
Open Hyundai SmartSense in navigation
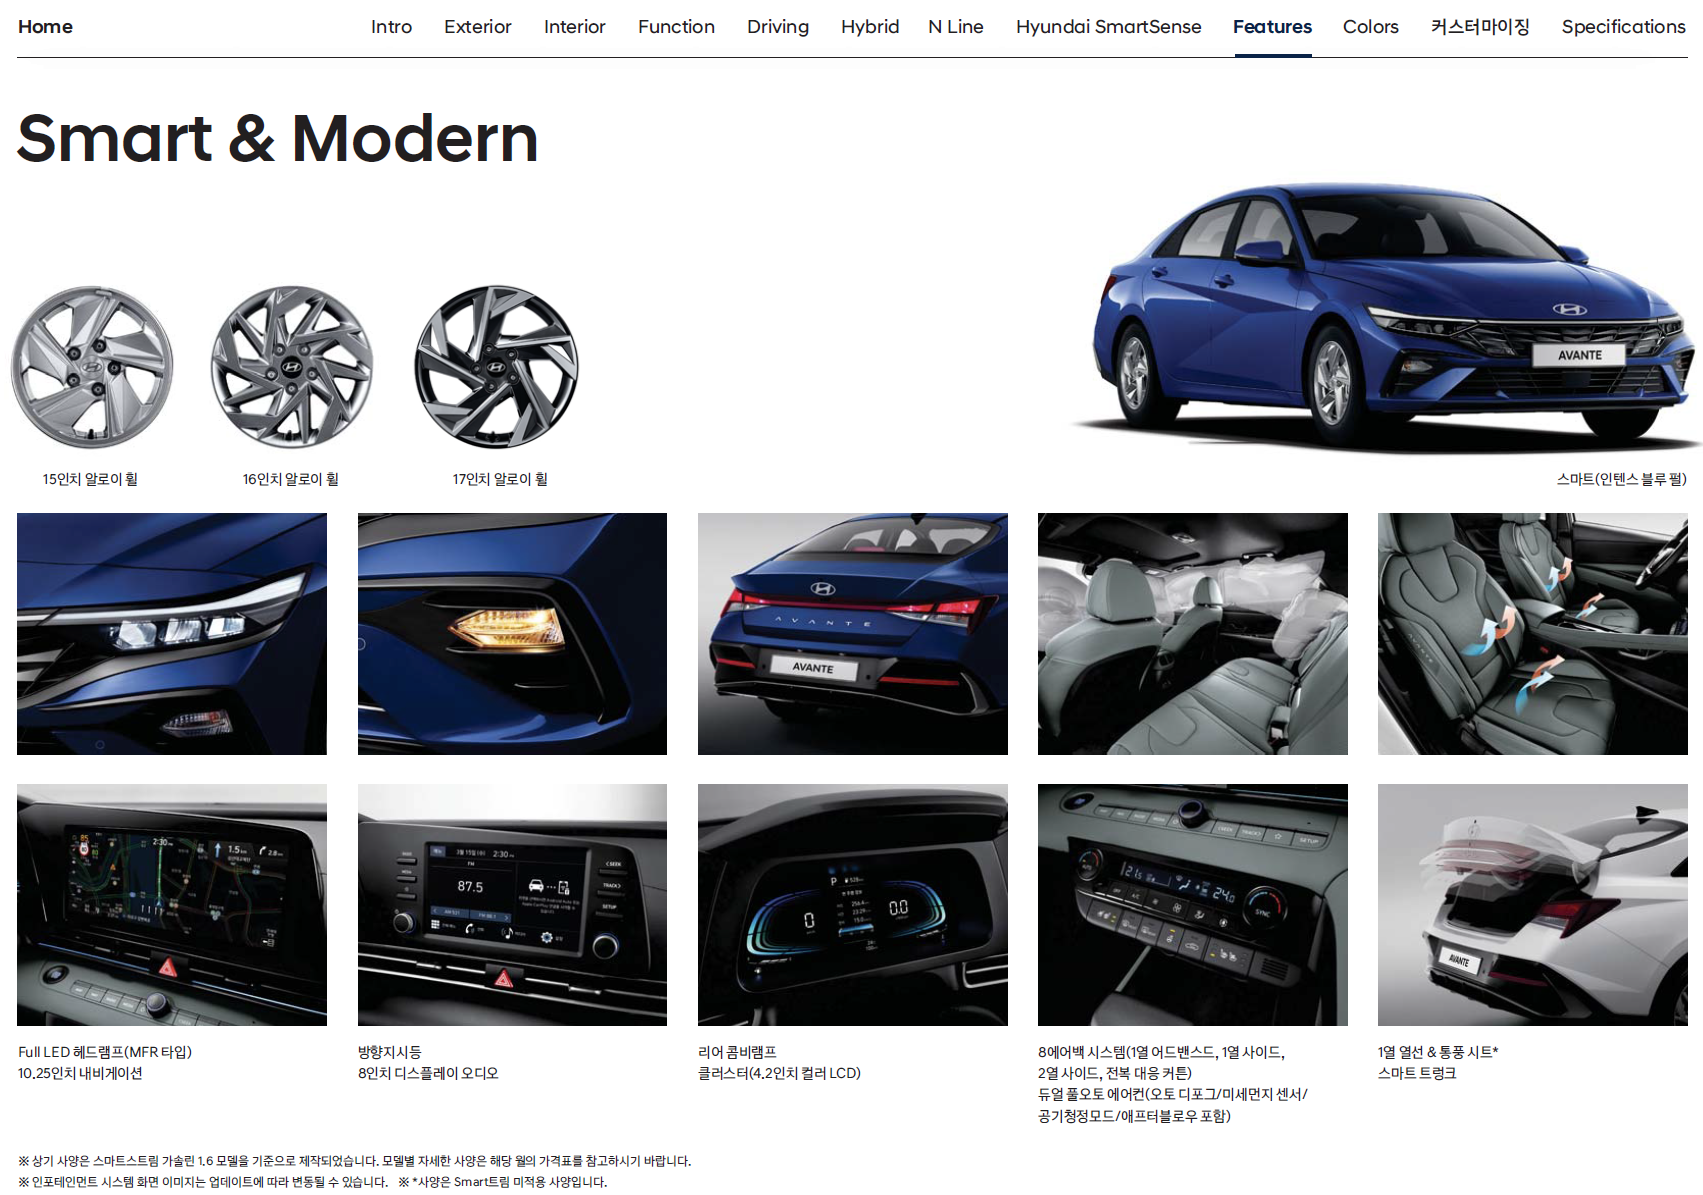pyautogui.click(x=1109, y=27)
